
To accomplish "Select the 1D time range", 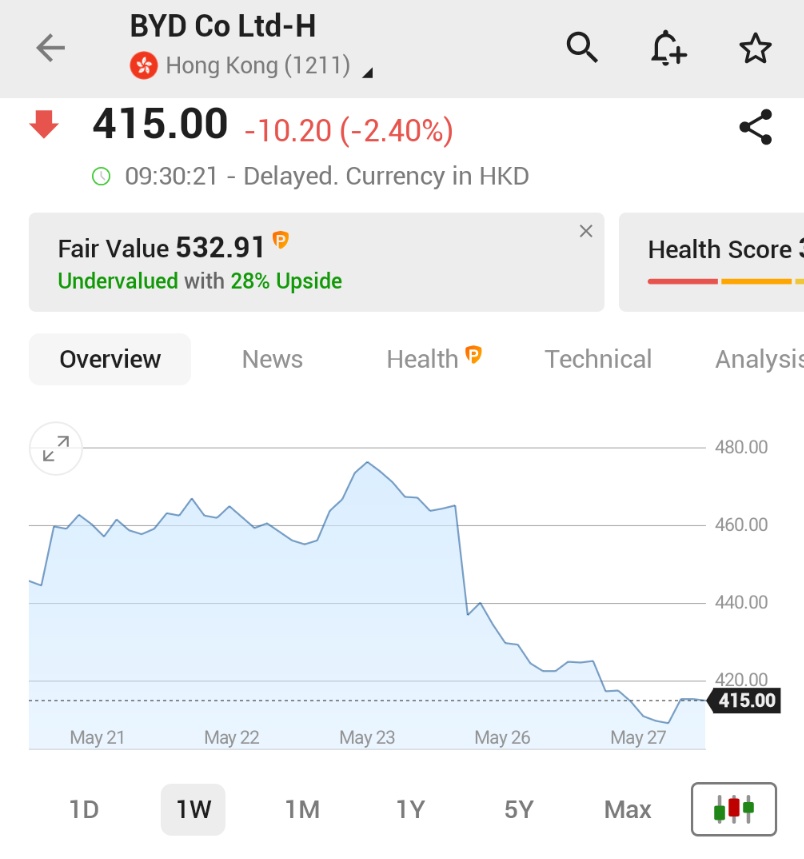I will tap(84, 809).
